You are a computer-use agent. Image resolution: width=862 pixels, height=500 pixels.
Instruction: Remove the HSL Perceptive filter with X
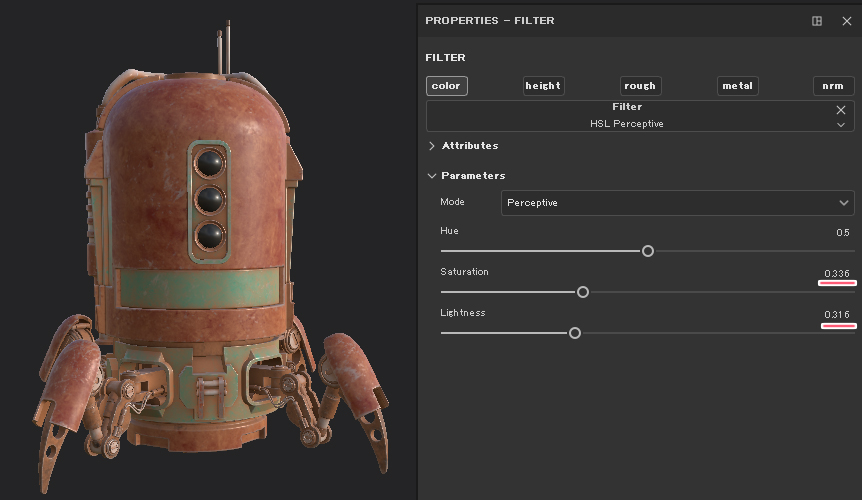(x=841, y=110)
